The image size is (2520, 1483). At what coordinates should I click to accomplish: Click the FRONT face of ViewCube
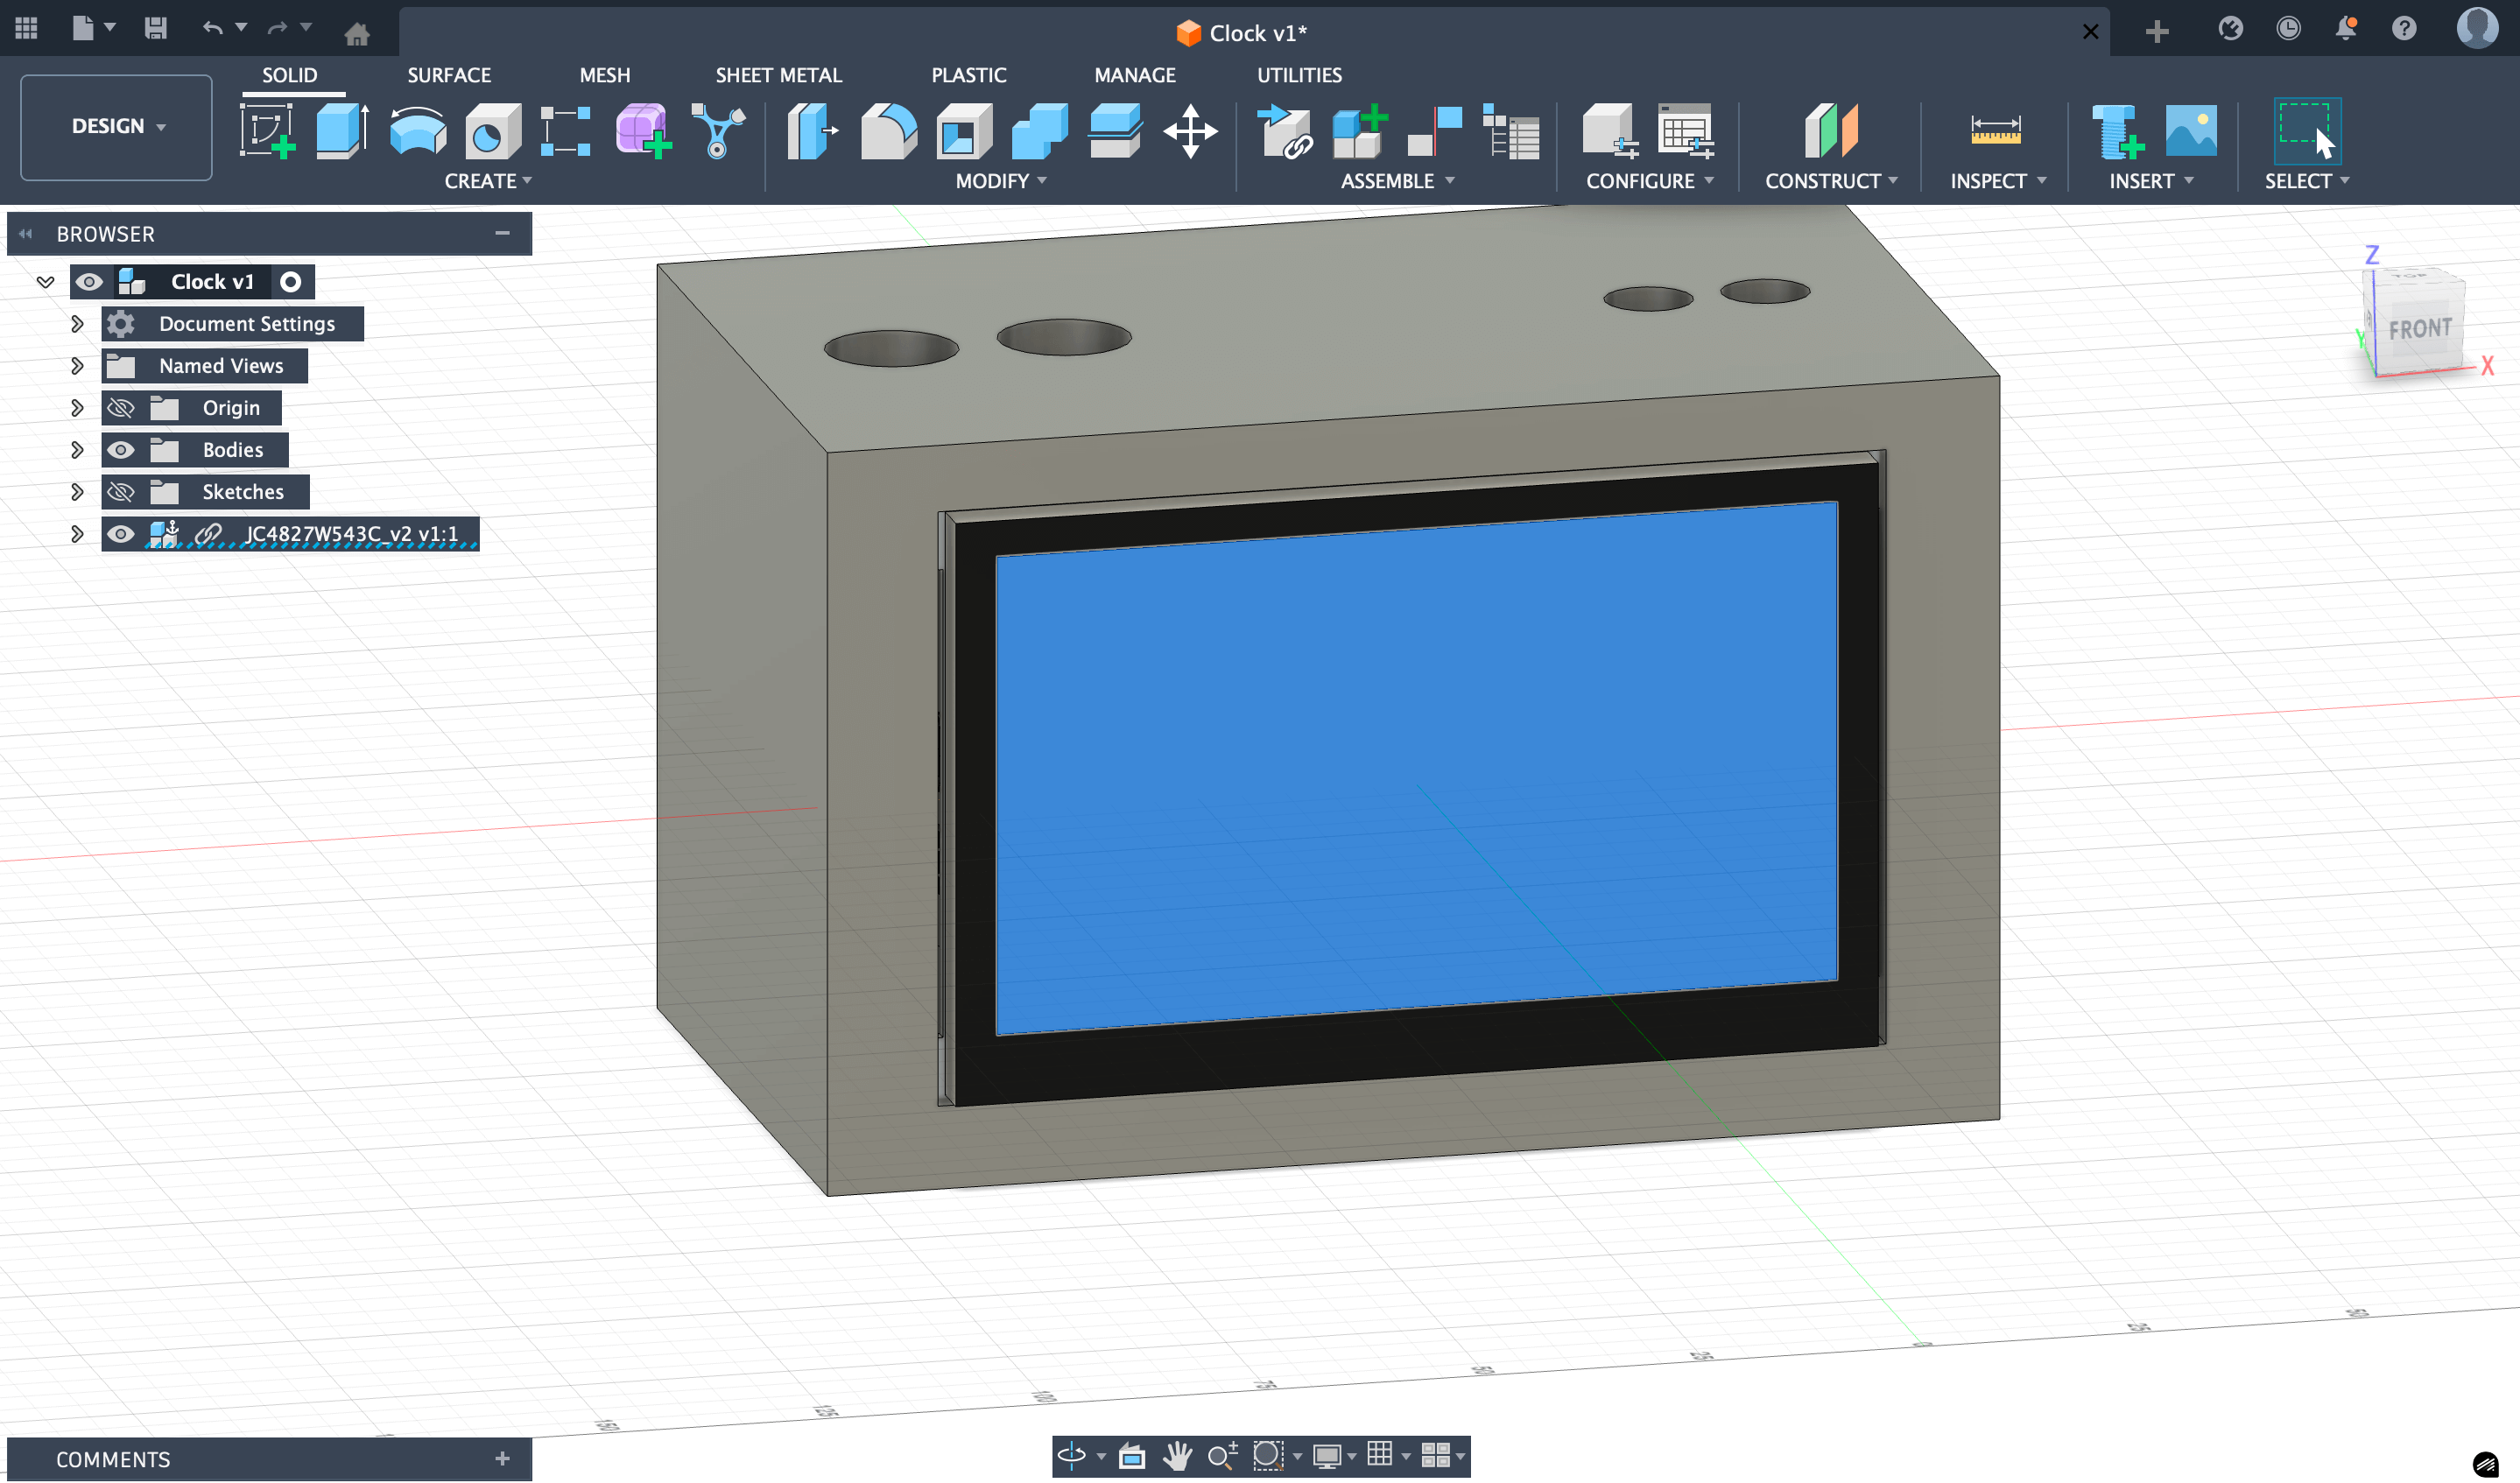pyautogui.click(x=2420, y=329)
